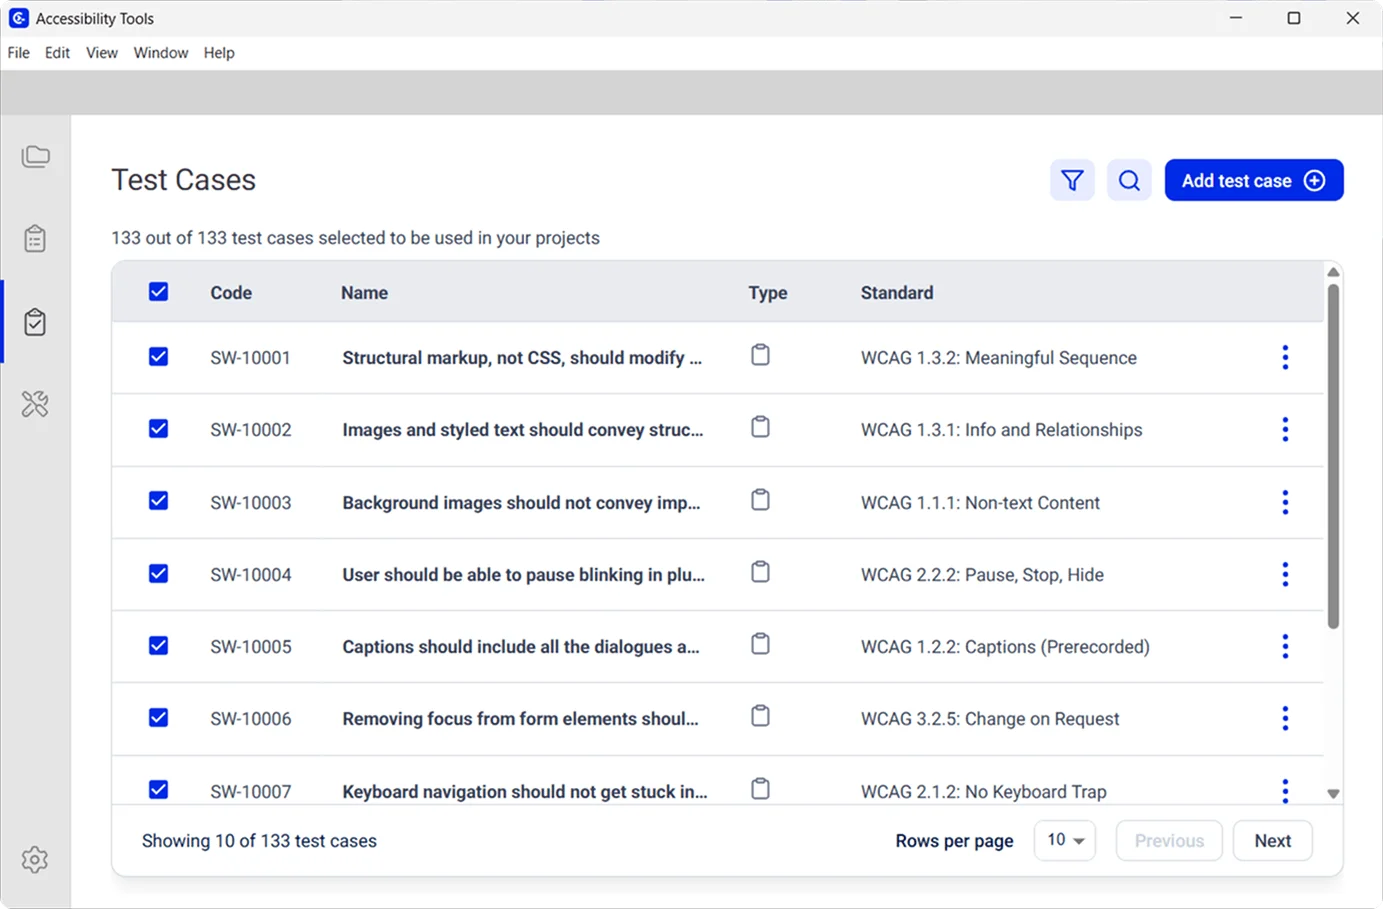The width and height of the screenshot is (1383, 909).
Task: Click the Add test case button
Action: (x=1254, y=180)
